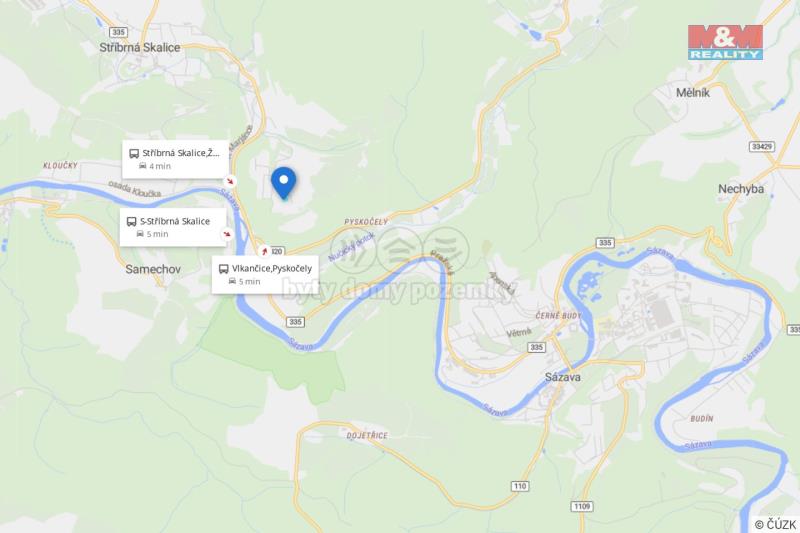Open the S-Stříbrná Skalice 5 min card
Image resolution: width=800 pixels, height=533 pixels.
pos(173,227)
